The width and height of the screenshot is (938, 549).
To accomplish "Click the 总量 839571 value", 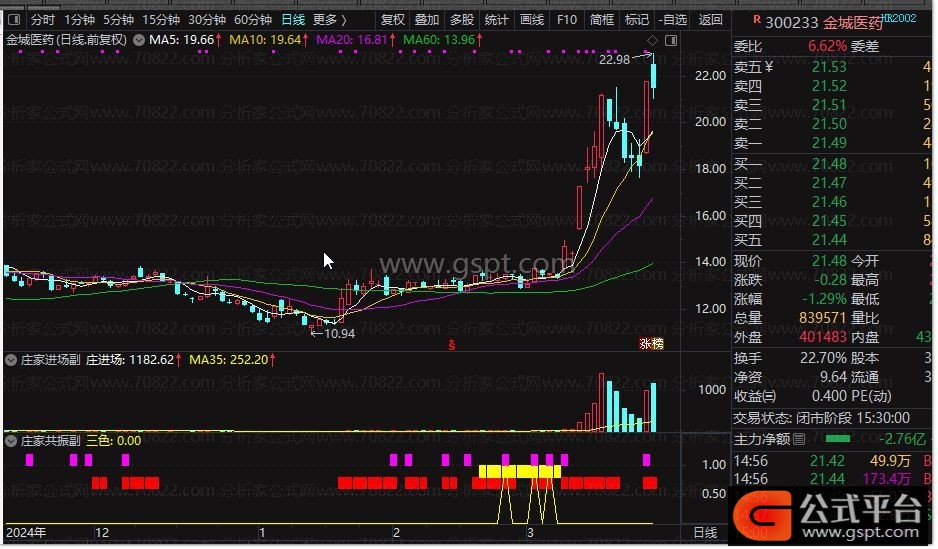I will [x=823, y=318].
